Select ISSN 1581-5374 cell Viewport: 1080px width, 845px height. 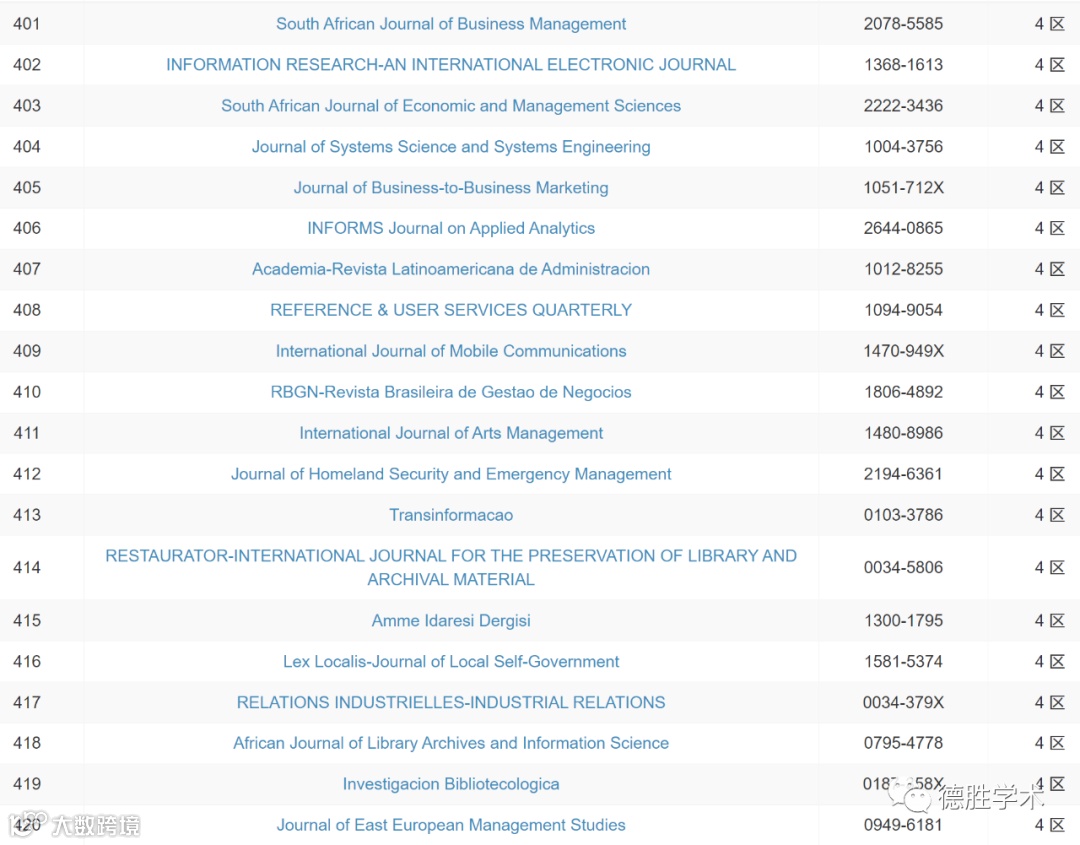pyautogui.click(x=903, y=662)
